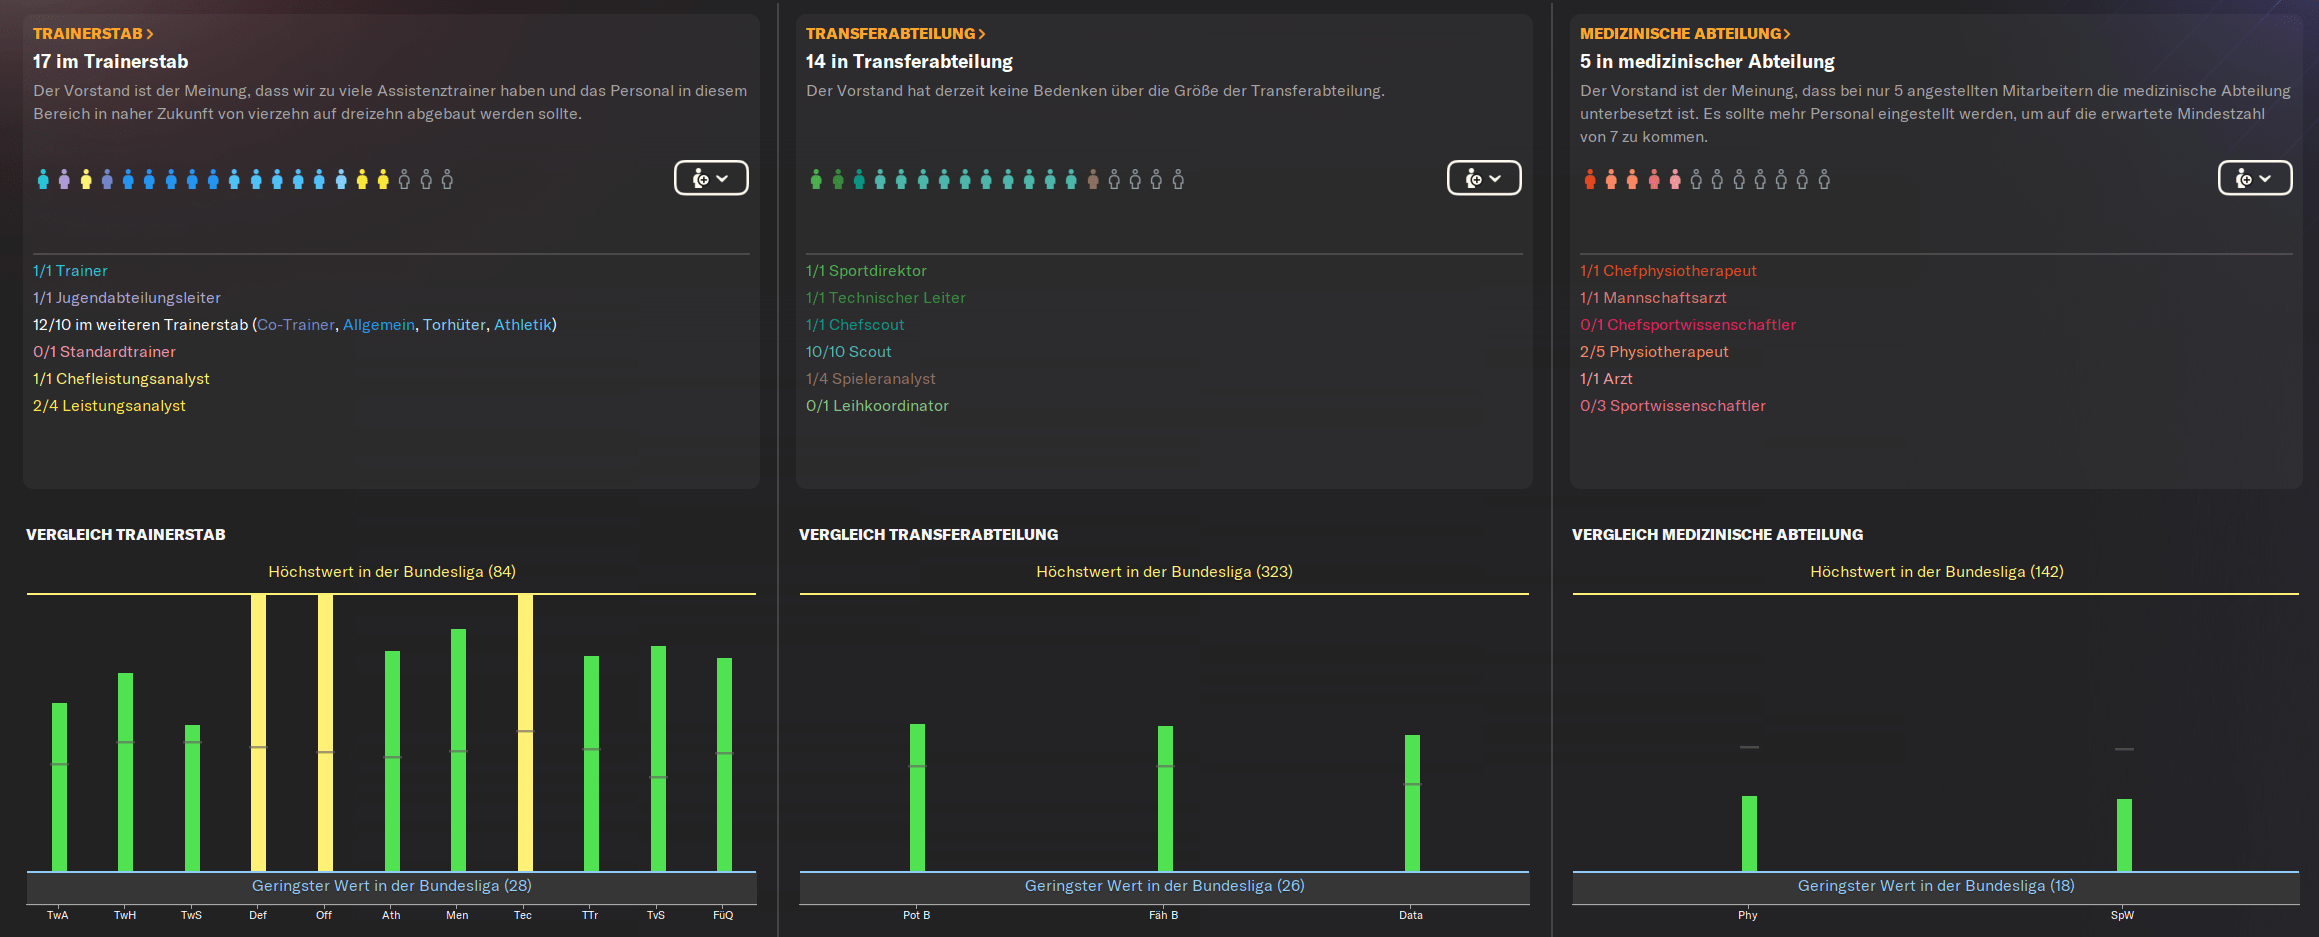Expand staff hiring dropdown in Medizinische Abteilung panel
The height and width of the screenshot is (937, 2319).
click(x=2255, y=178)
